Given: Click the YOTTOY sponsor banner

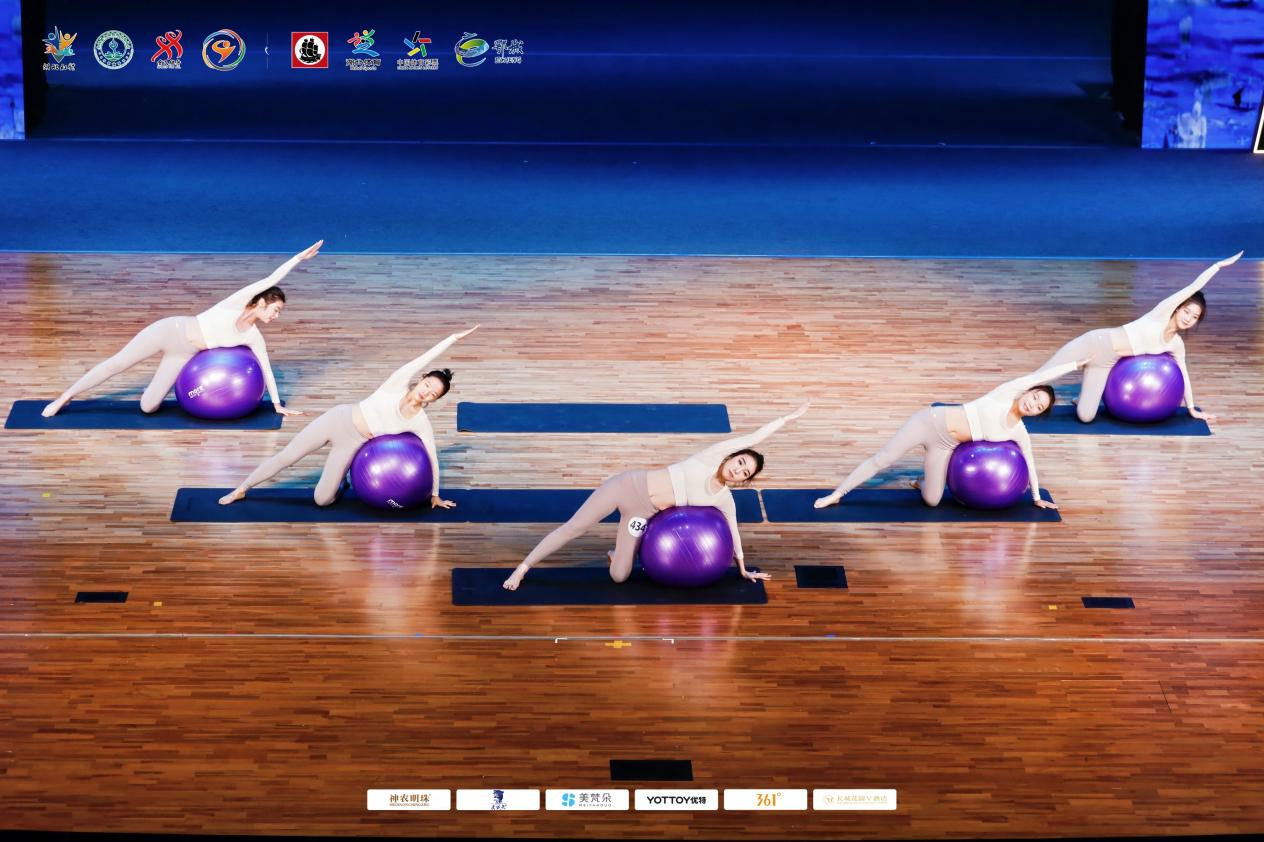Looking at the screenshot, I should (x=676, y=800).
